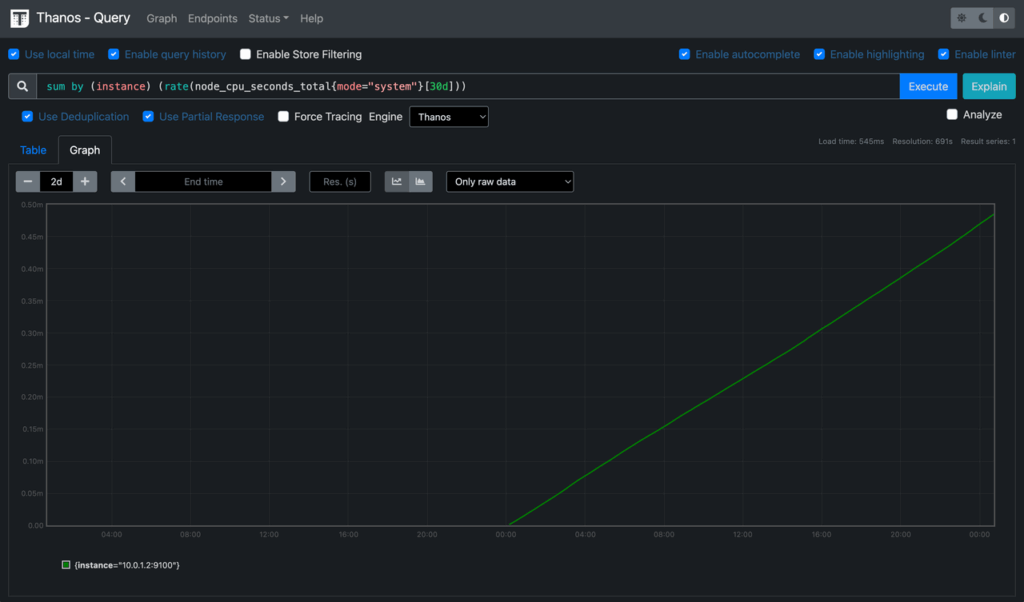Click Thanos - Query title link
This screenshot has width=1024, height=602.
coord(83,18)
